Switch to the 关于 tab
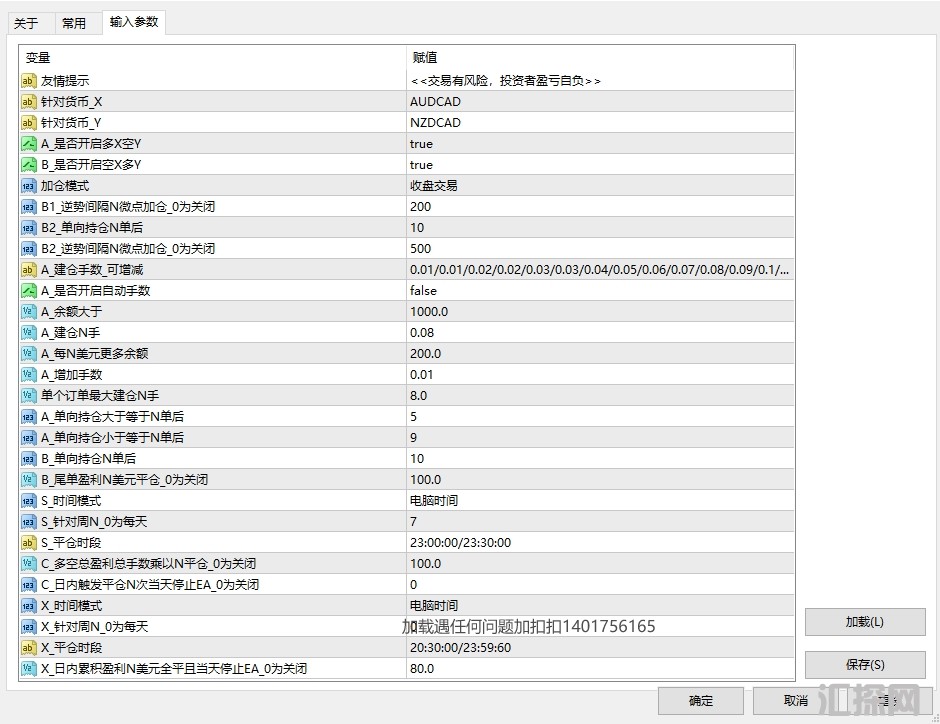940x724 pixels. click(26, 23)
